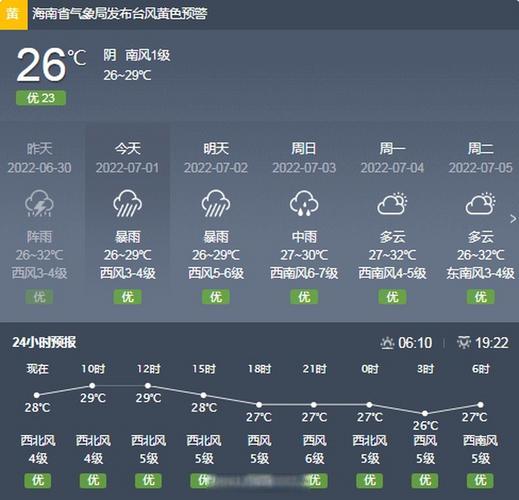Select the 现在 point on temperature curve
The height and width of the screenshot is (500, 519).
(x=37, y=395)
